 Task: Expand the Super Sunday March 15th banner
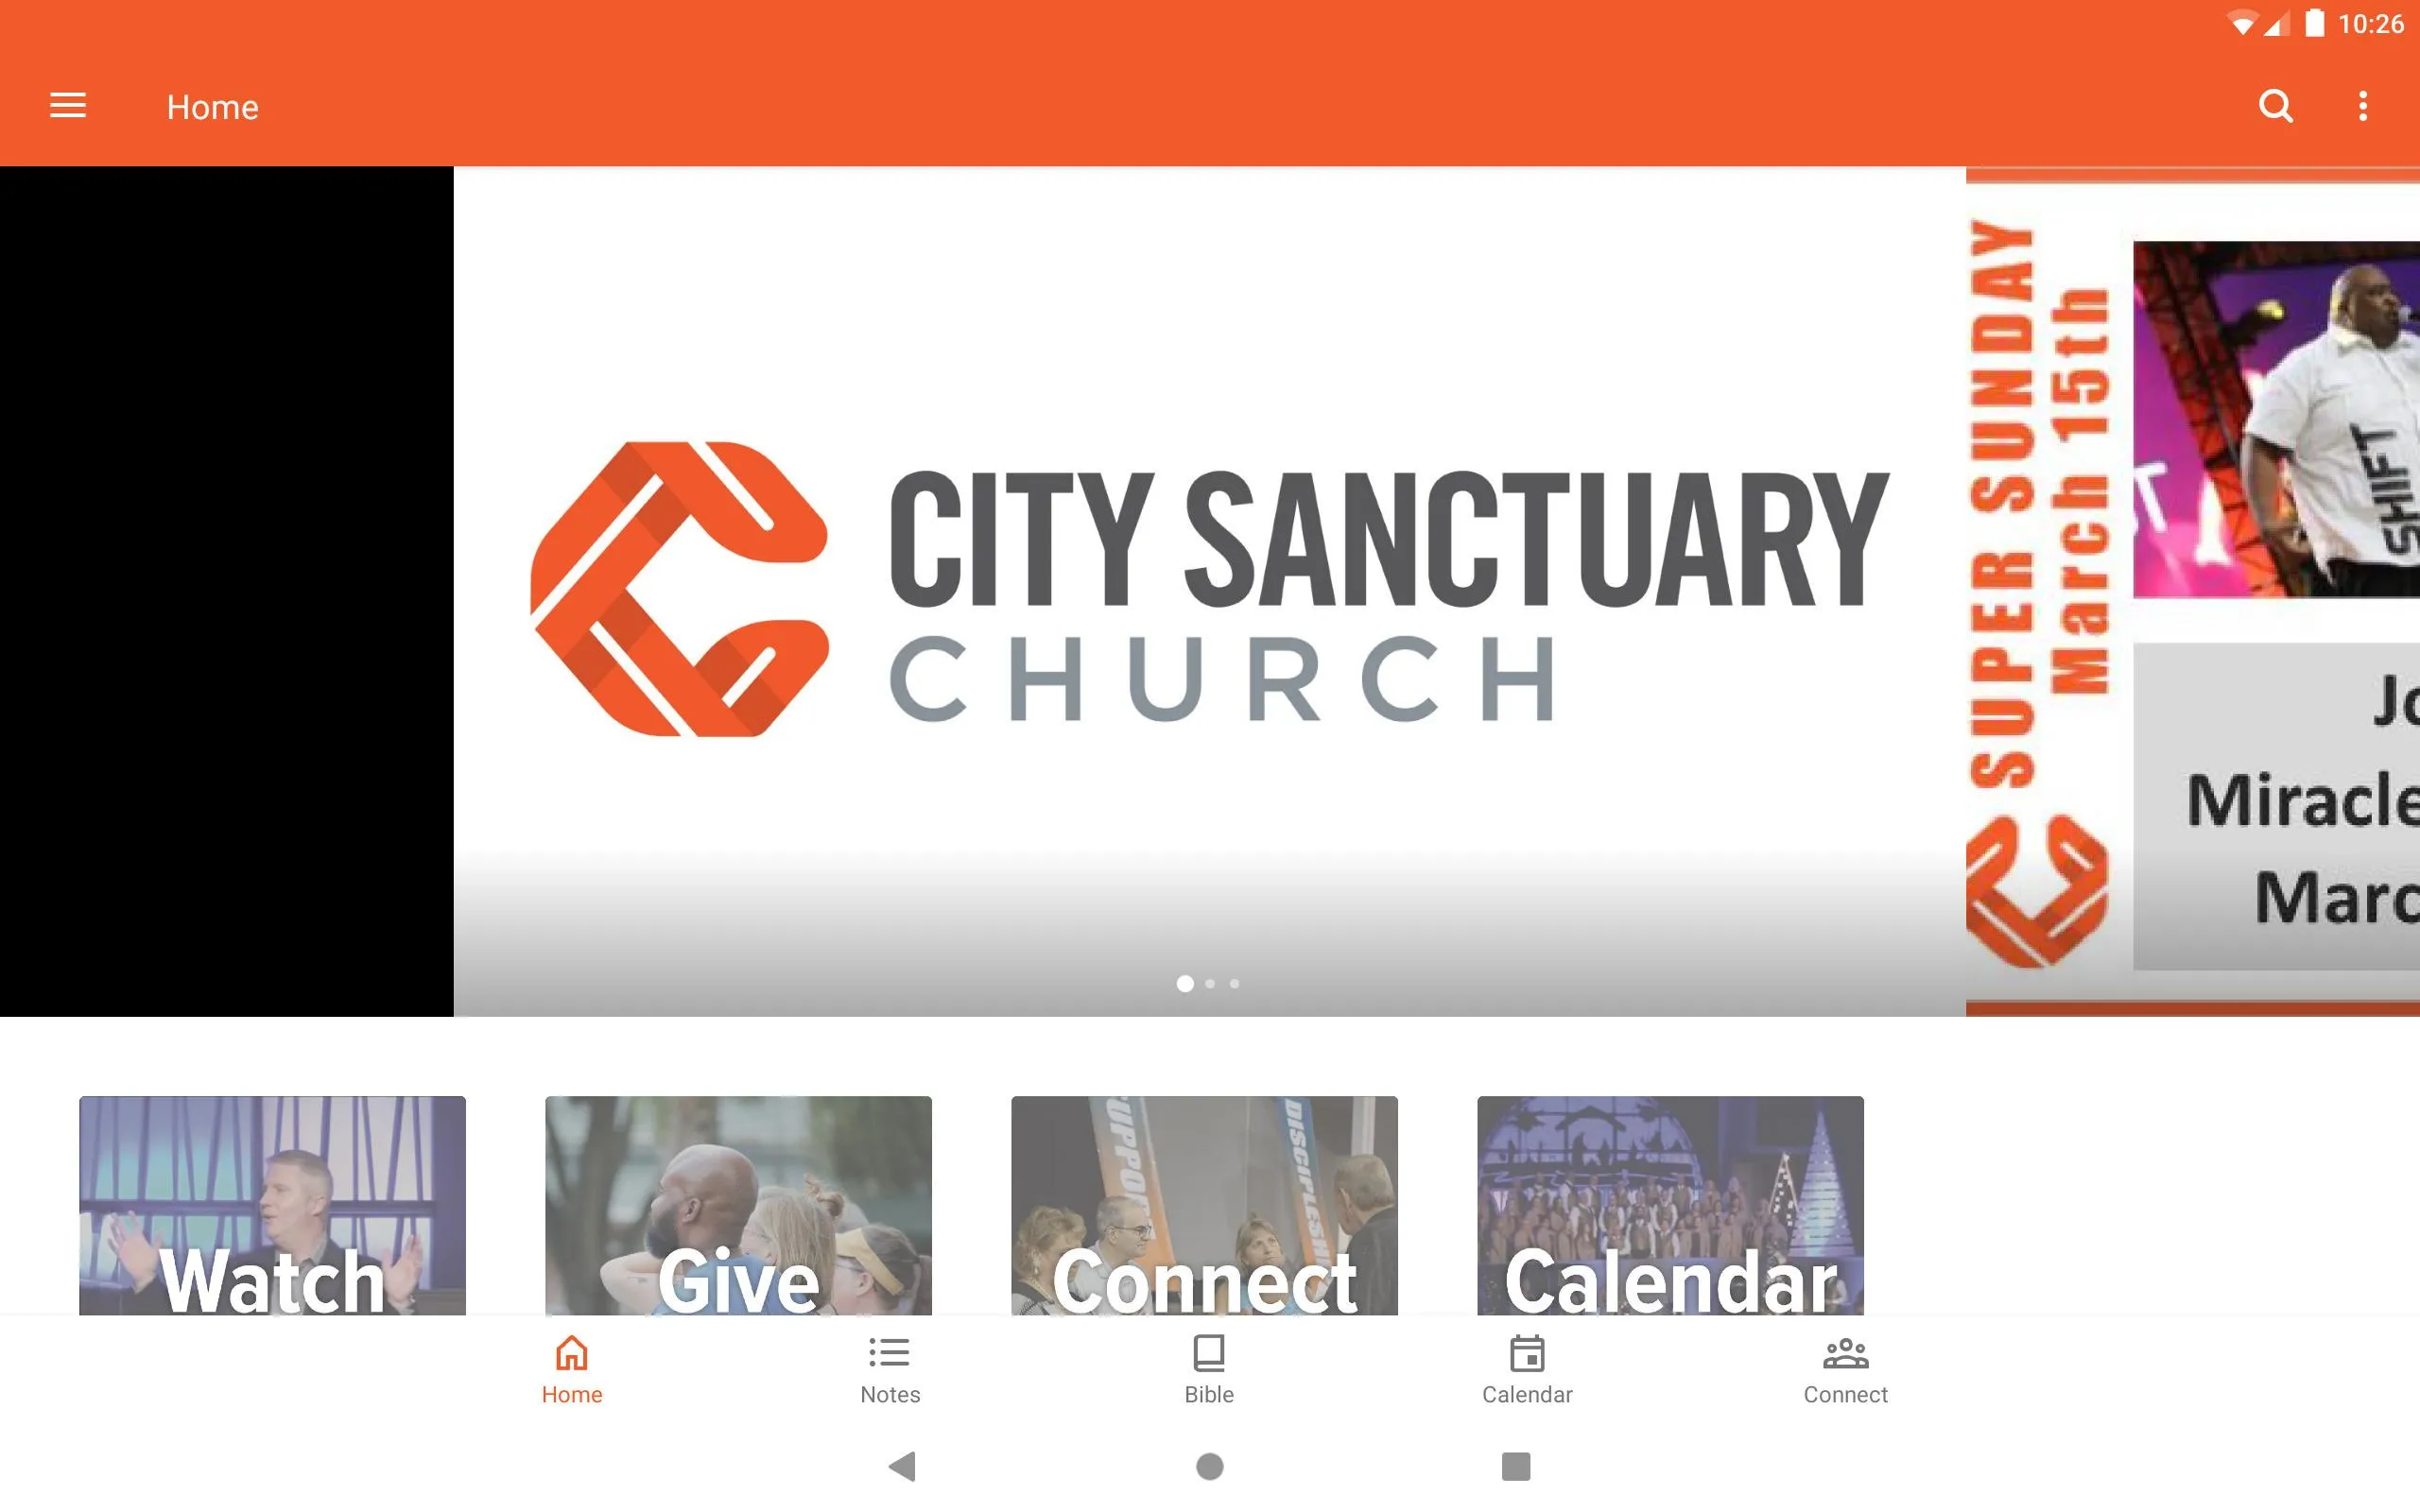(x=2192, y=591)
